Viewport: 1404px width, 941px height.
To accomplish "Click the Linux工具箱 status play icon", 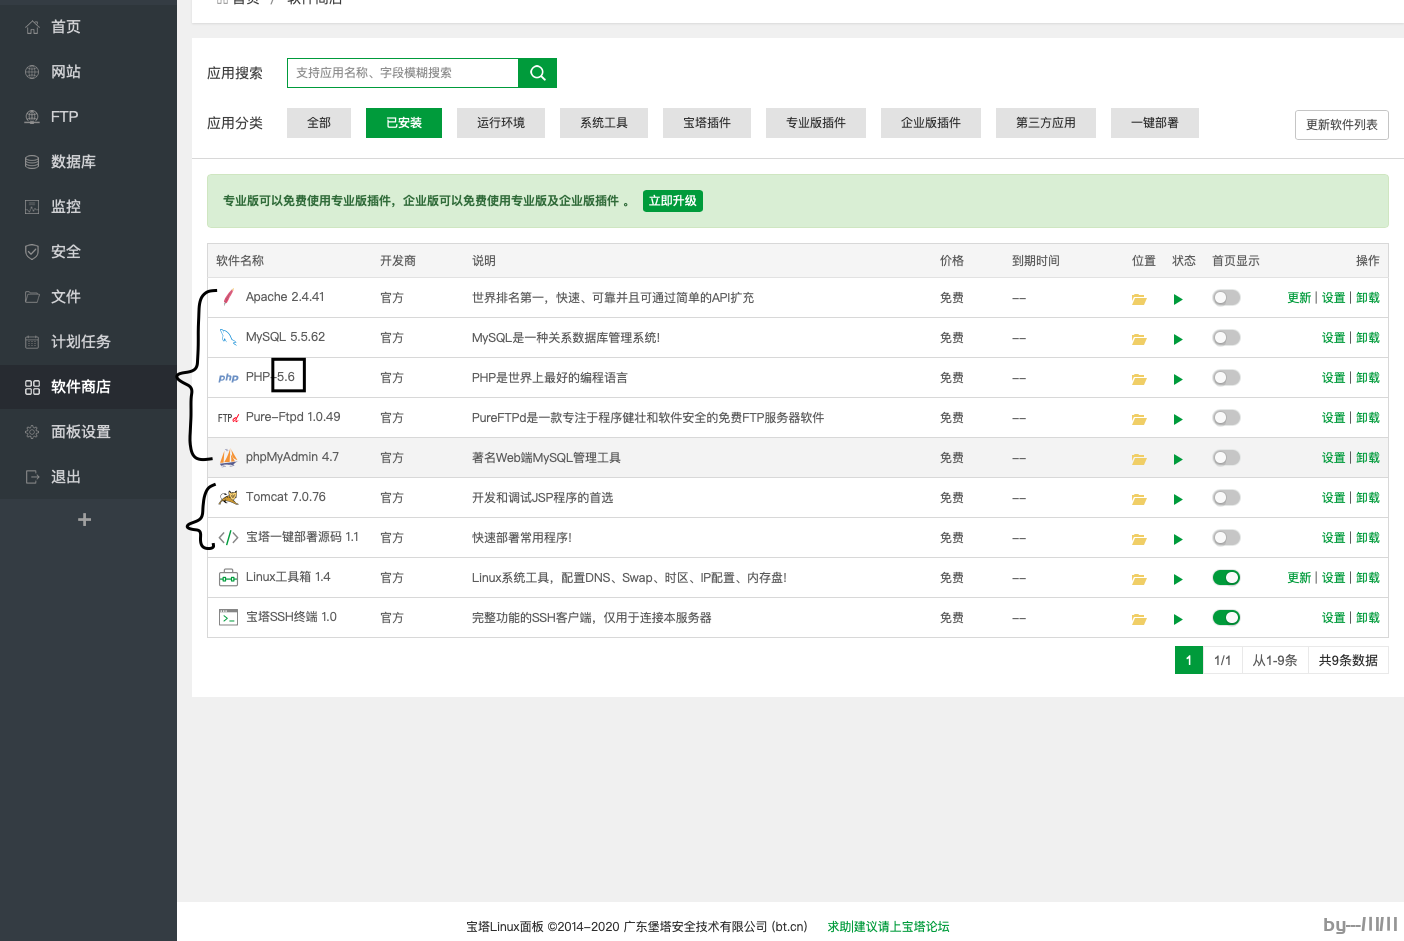I will [x=1178, y=579].
